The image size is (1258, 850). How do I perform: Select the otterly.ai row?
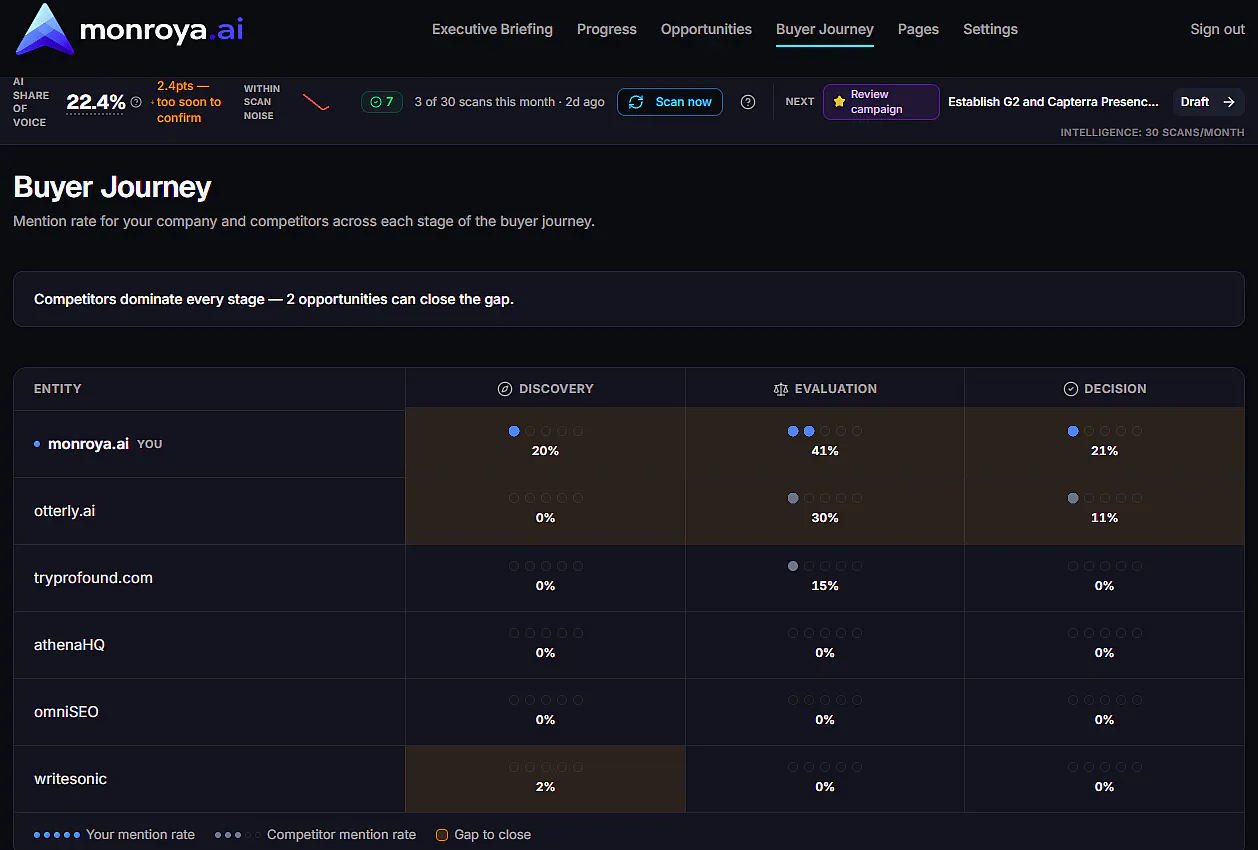coord(629,511)
